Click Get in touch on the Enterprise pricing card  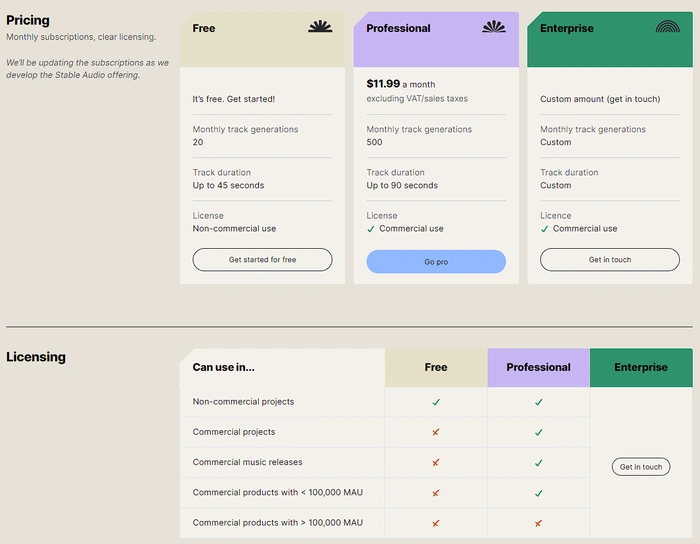point(610,260)
